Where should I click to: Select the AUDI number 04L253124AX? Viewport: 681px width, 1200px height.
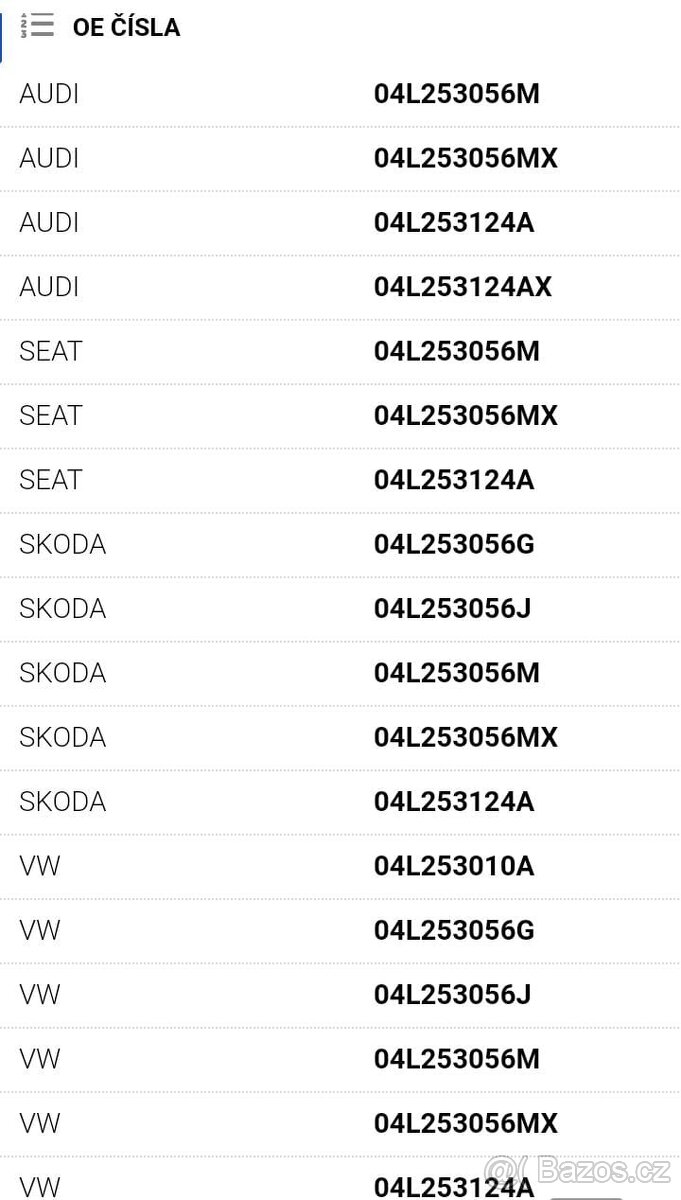(462, 287)
